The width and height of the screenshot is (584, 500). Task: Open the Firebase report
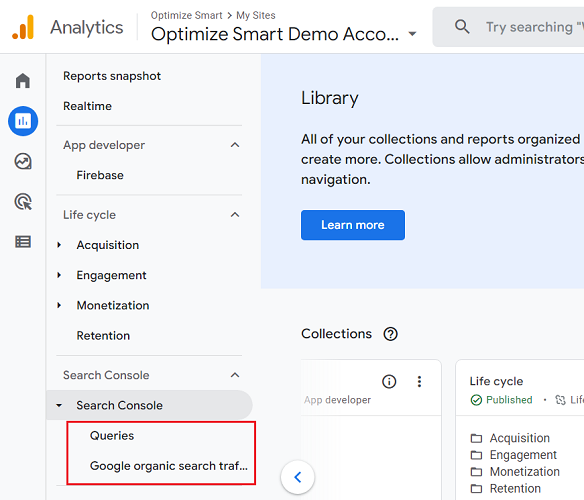(100, 175)
